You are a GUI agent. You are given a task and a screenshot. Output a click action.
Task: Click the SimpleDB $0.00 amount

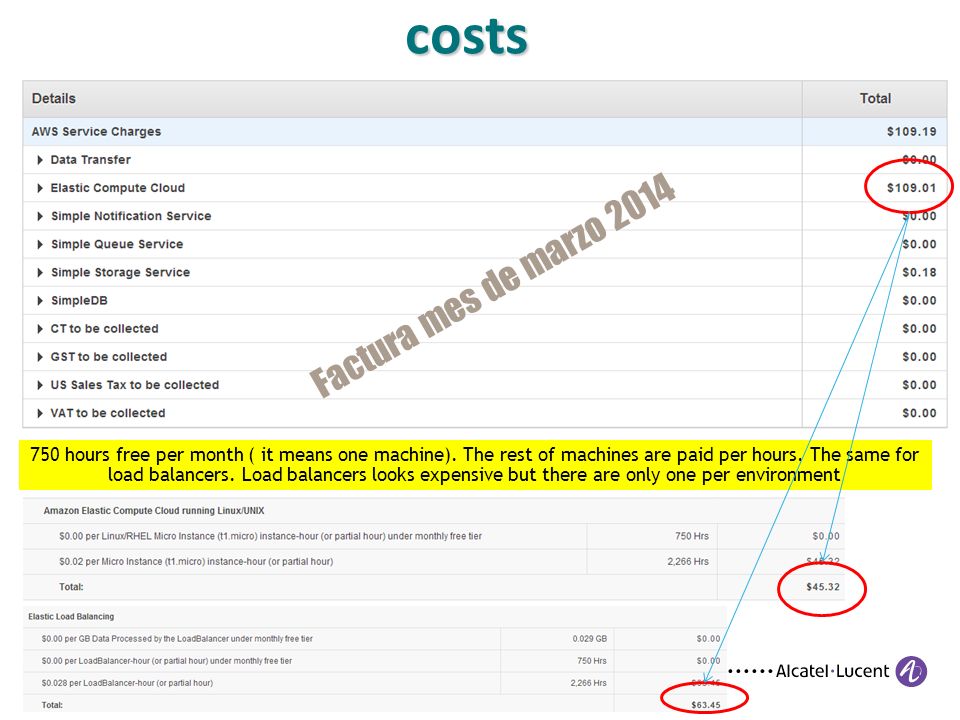tap(919, 301)
